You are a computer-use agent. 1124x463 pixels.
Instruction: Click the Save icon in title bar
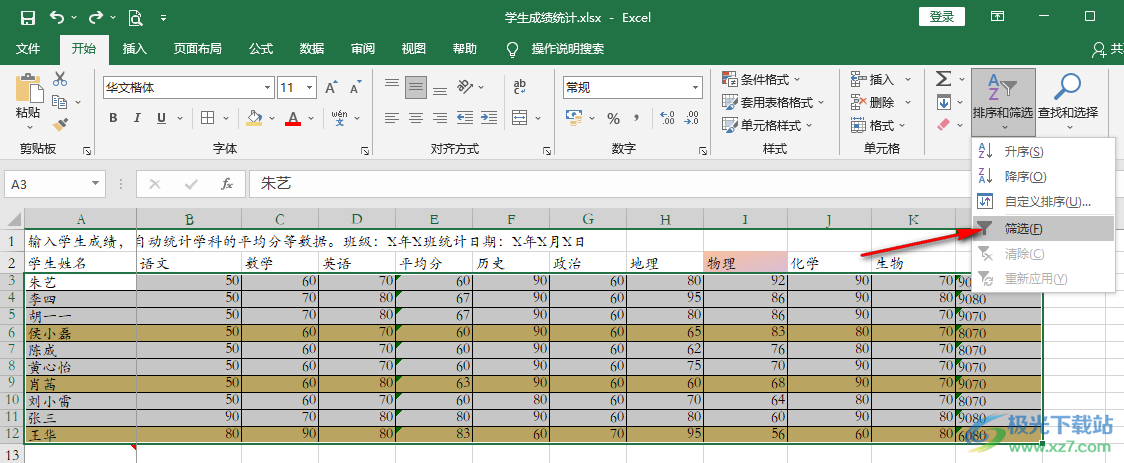(x=27, y=17)
